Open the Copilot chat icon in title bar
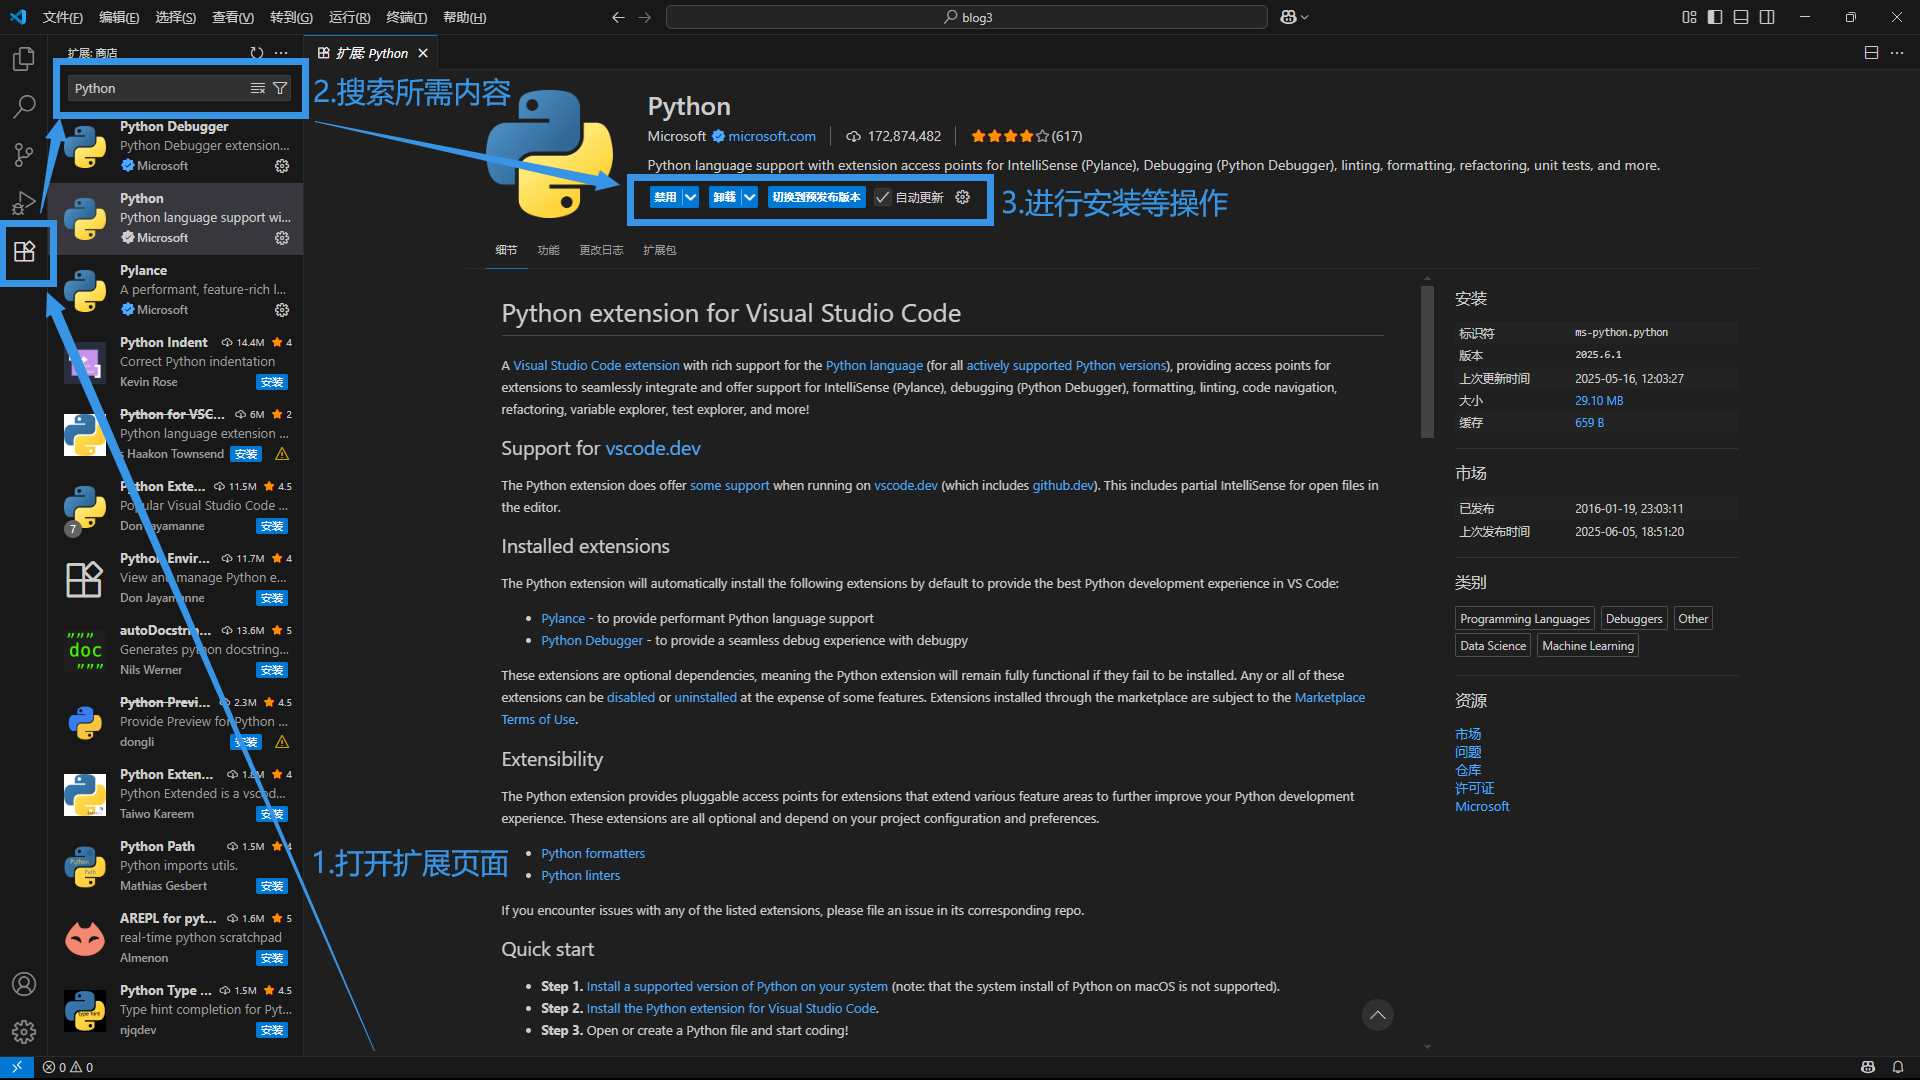Screen dimensions: 1920x1080 [1288, 17]
